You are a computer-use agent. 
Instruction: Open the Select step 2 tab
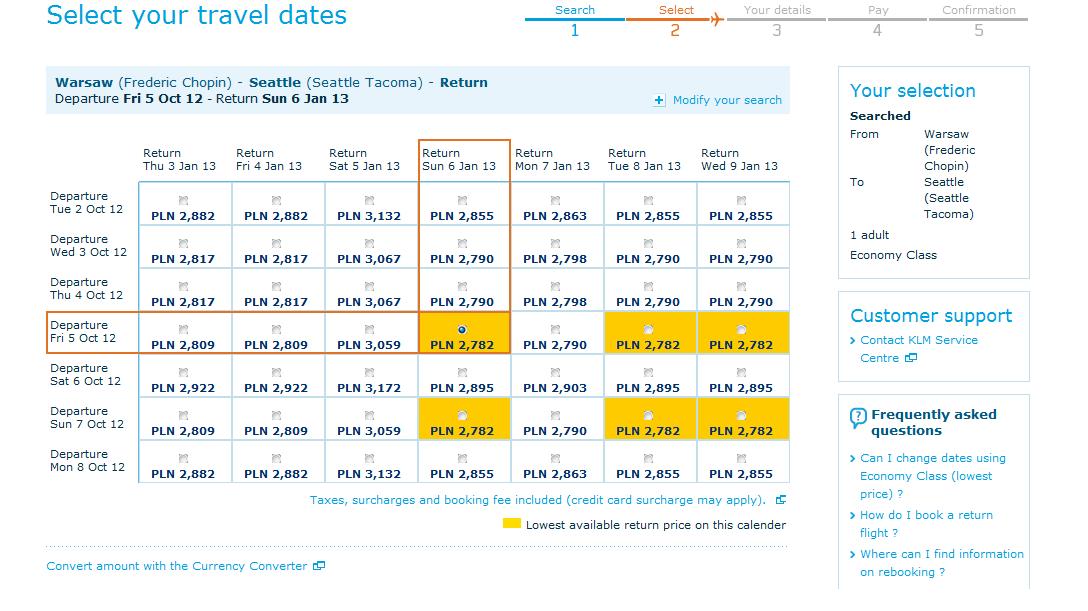(x=675, y=20)
